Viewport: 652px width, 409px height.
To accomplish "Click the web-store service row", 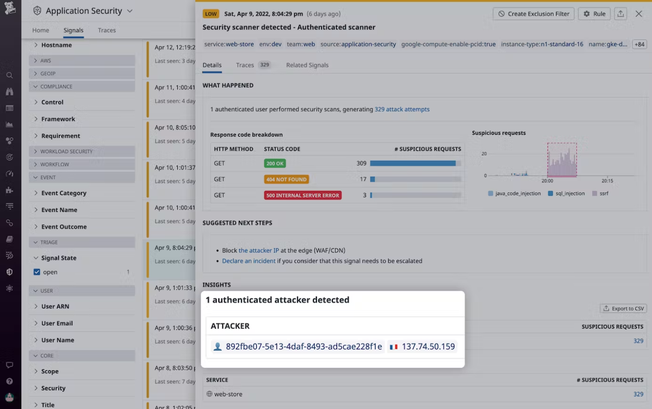I will (x=425, y=394).
